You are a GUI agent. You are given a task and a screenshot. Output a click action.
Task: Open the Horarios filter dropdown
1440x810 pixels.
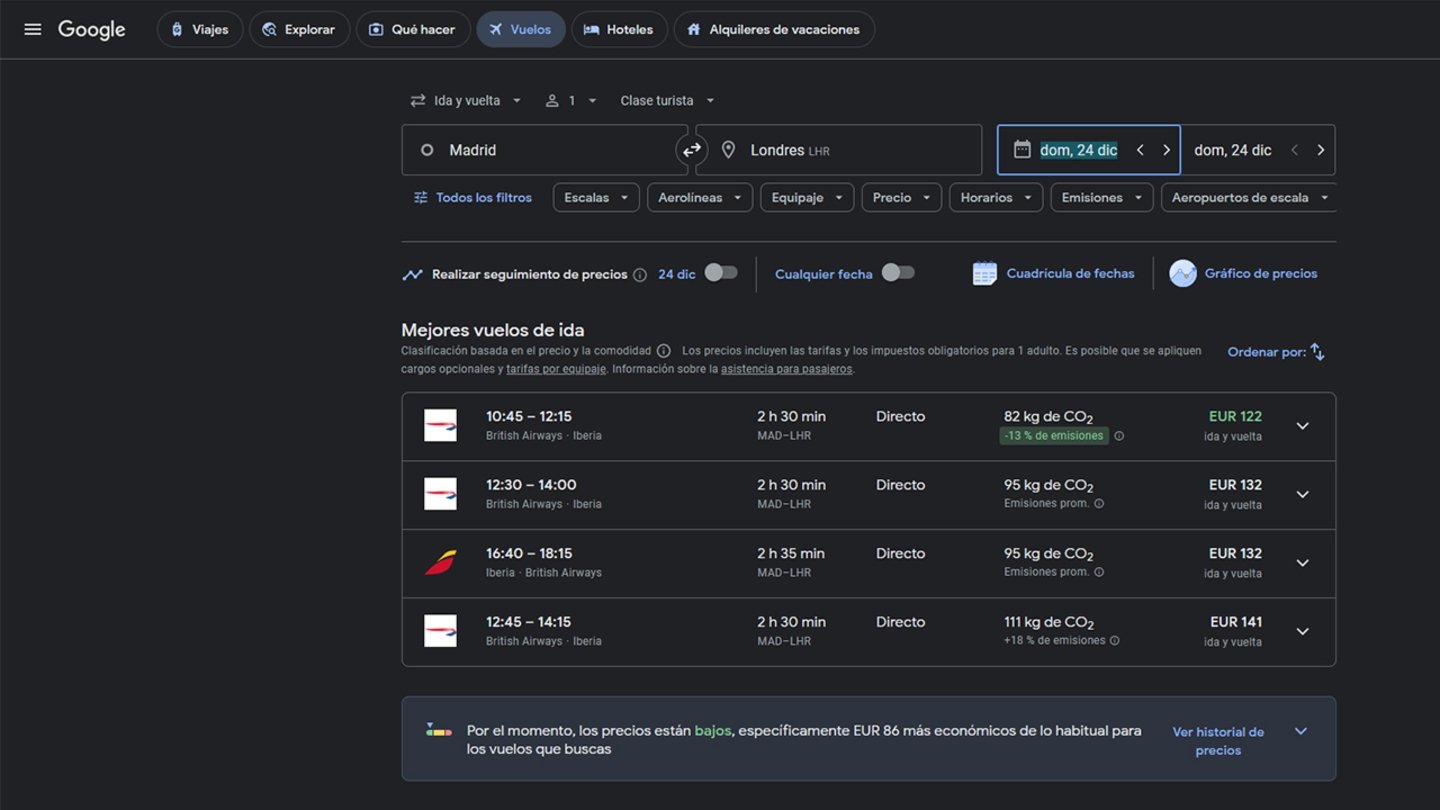click(996, 197)
